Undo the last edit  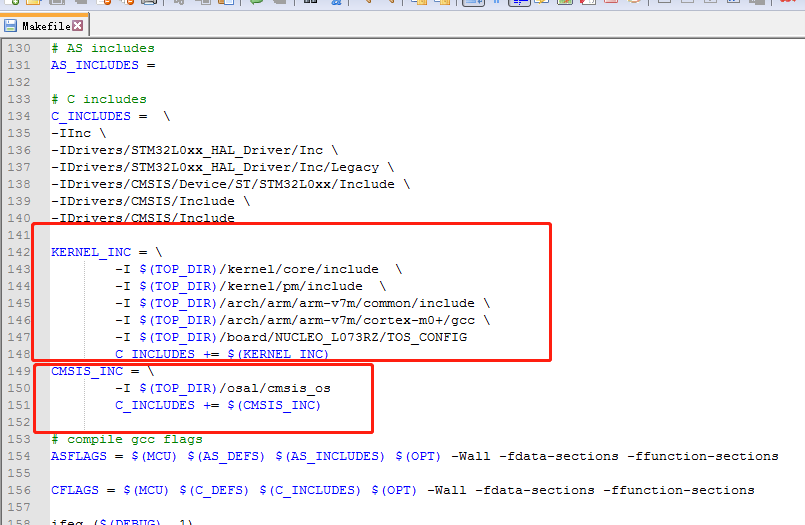pos(254,2)
